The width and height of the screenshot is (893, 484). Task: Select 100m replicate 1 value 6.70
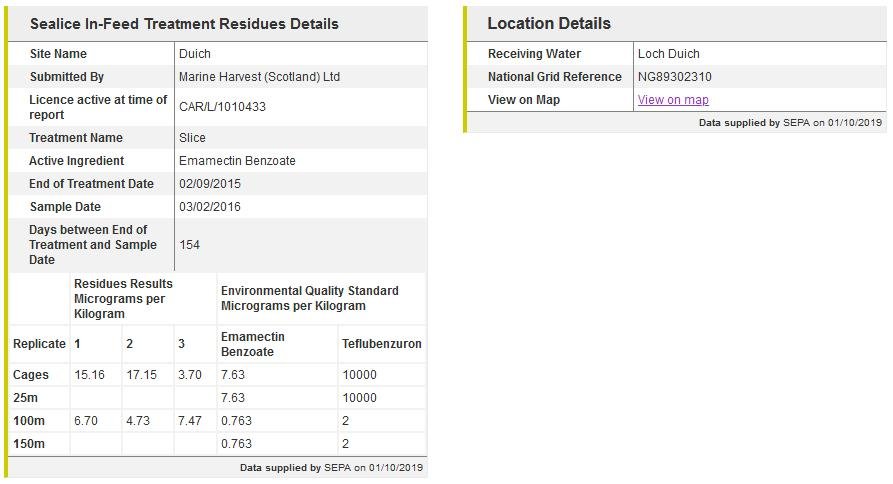[x=86, y=421]
